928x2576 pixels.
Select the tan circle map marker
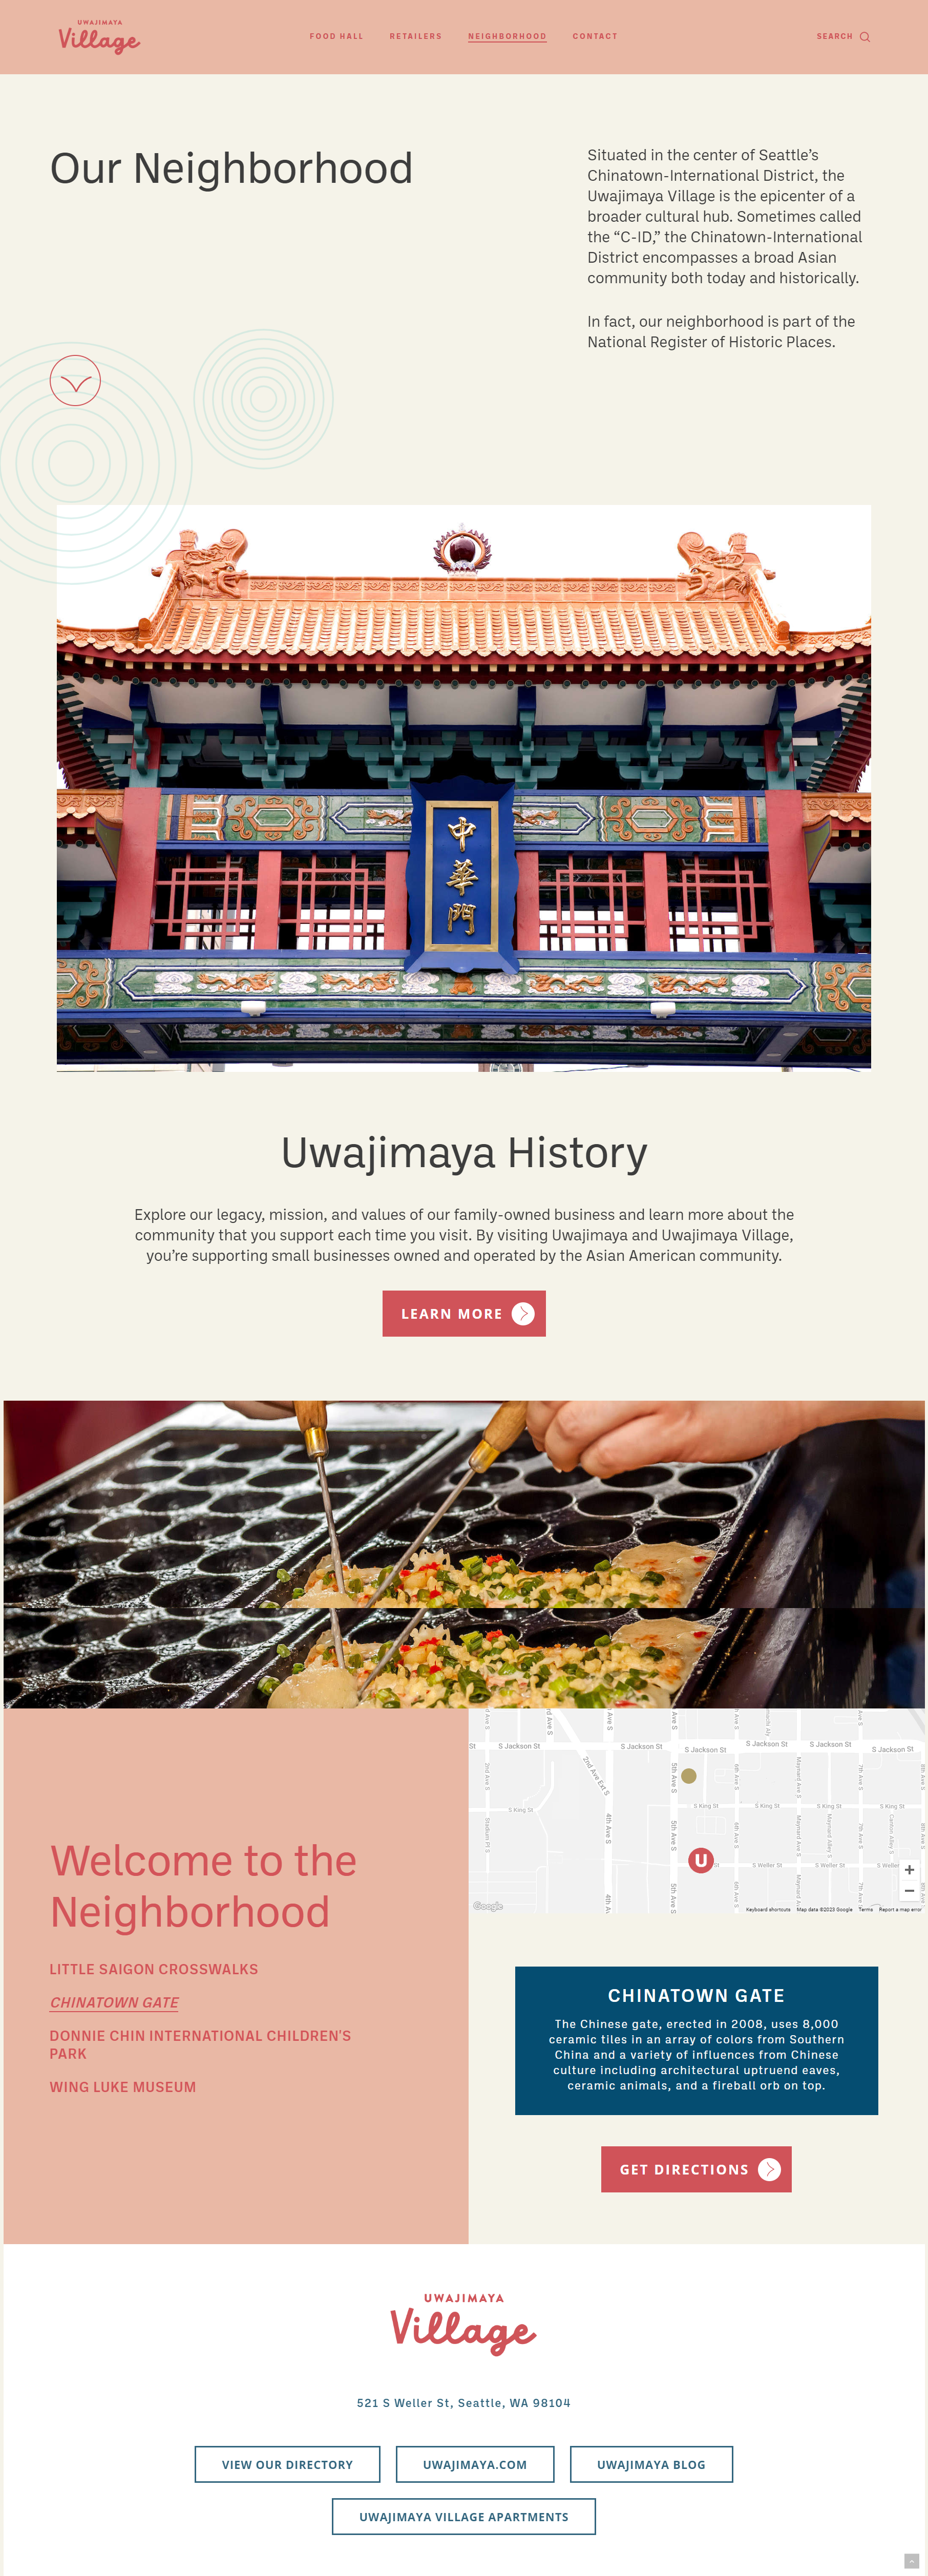pos(688,1776)
